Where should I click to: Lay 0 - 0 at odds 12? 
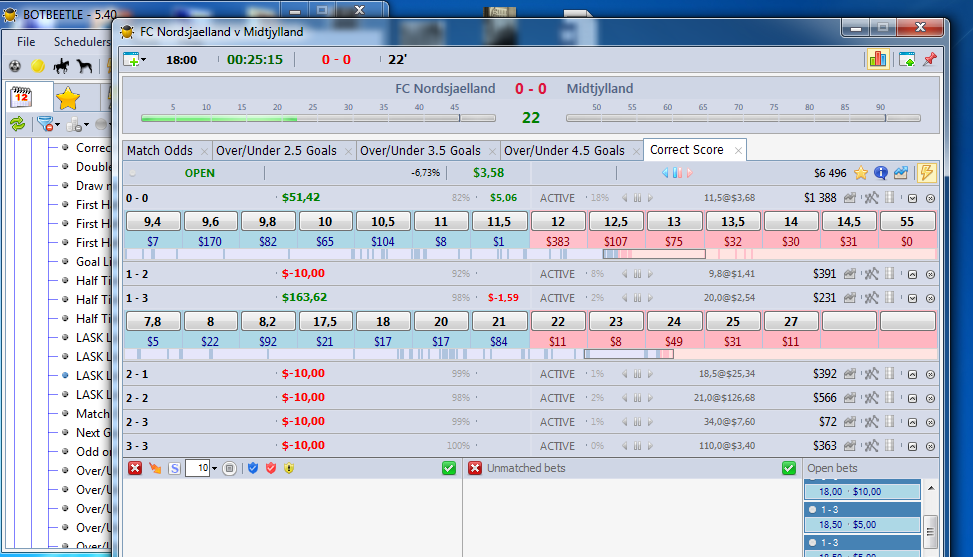557,221
